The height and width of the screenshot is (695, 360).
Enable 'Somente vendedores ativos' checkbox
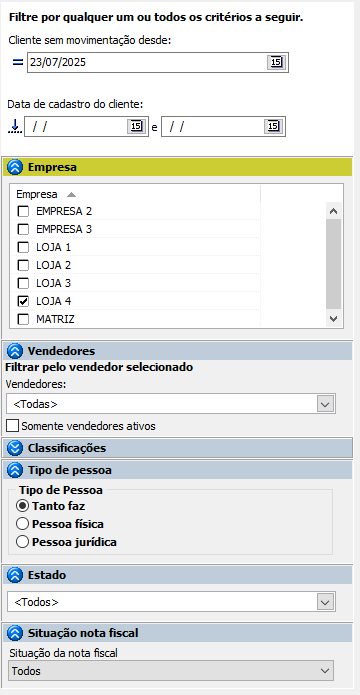(x=13, y=426)
